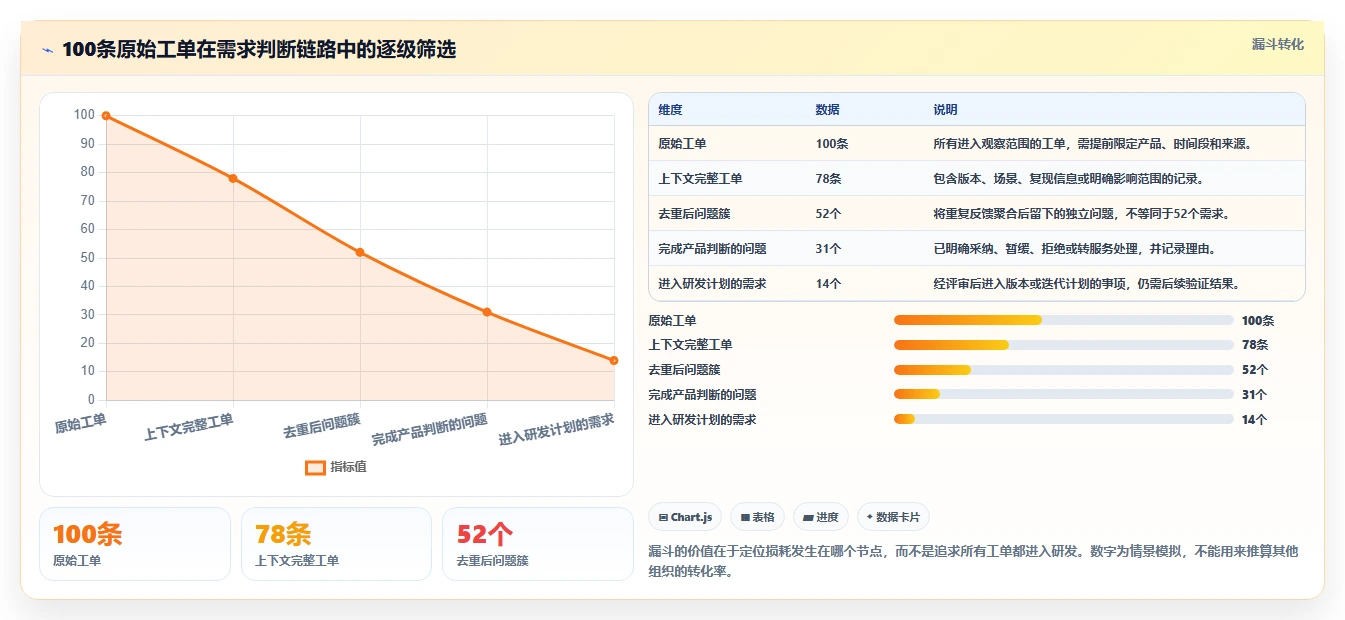Viewport: 1345px width, 620px height.
Task: Click the 31个 value in table
Action: pyautogui.click(x=828, y=249)
